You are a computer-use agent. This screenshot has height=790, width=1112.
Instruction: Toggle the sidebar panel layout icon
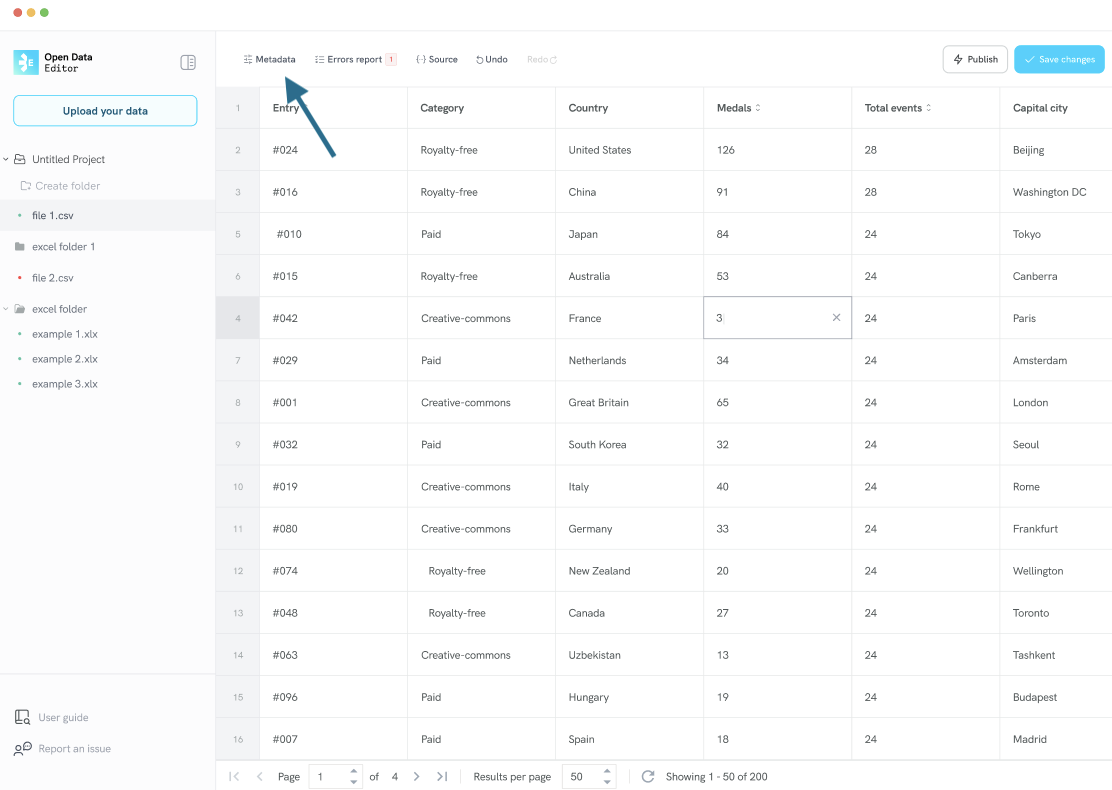(x=188, y=62)
